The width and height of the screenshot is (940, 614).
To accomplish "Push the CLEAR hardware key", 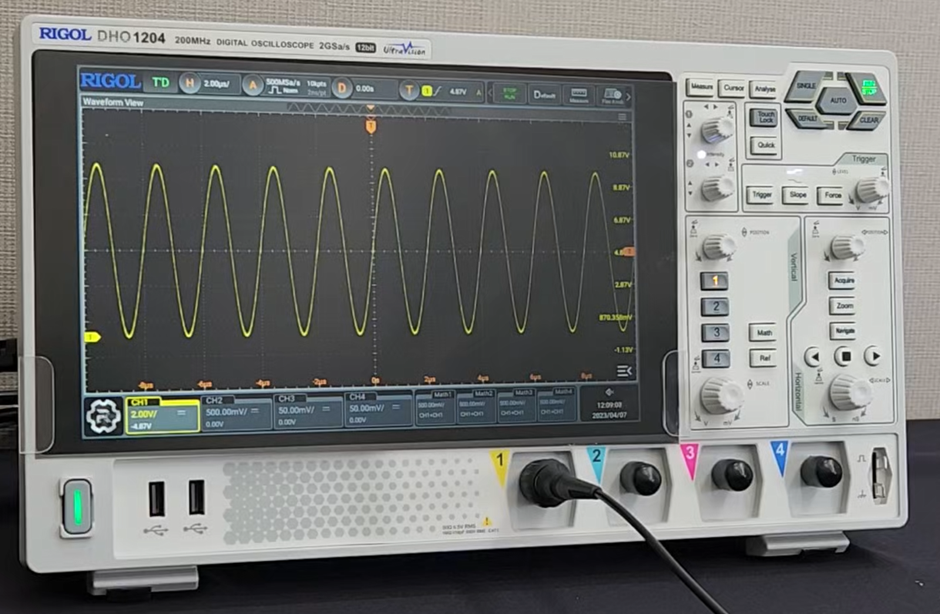I will 867,121.
